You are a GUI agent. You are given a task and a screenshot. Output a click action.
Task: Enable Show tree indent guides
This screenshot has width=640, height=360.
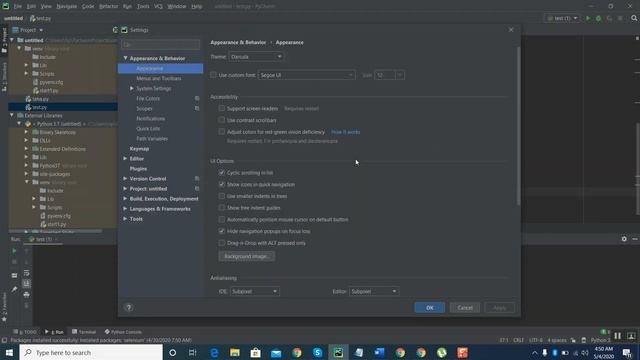click(x=222, y=208)
